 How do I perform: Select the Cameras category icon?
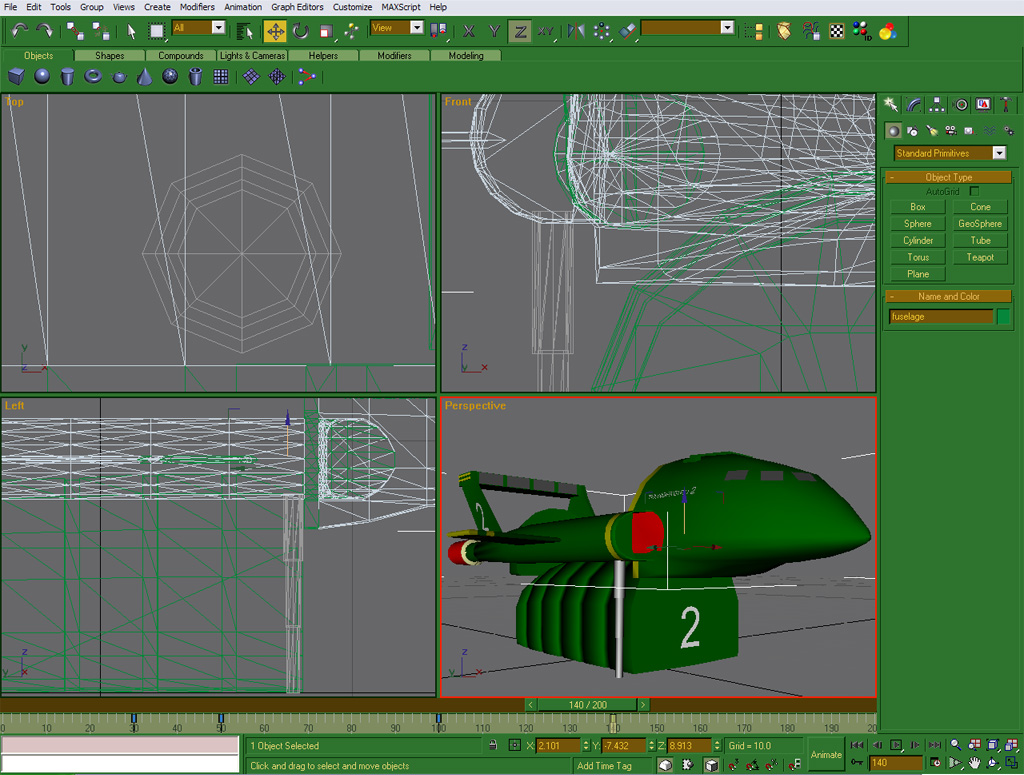coord(951,131)
